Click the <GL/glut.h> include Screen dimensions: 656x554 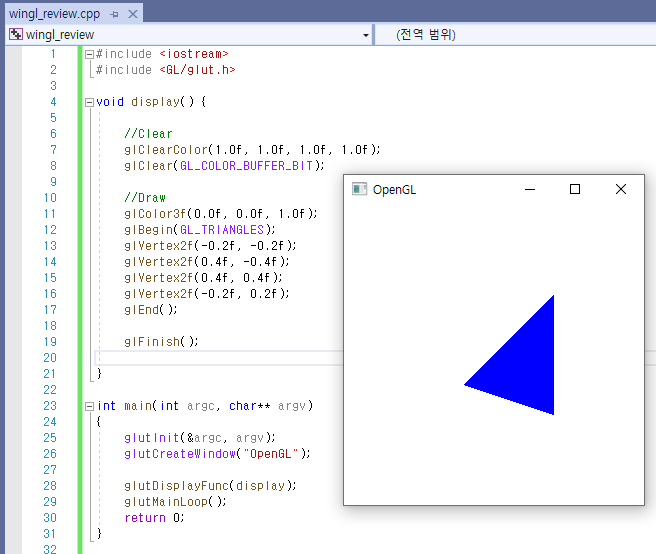point(197,70)
